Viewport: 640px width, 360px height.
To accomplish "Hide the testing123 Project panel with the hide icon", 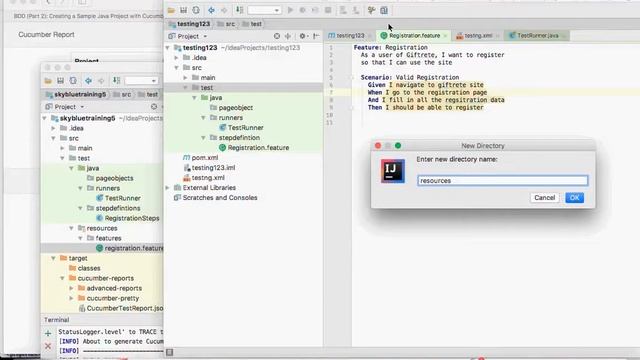I will 316,36.
